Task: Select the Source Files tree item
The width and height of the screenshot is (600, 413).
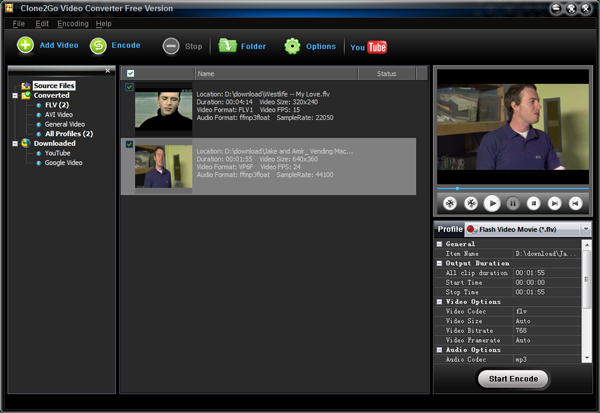Action: pyautogui.click(x=54, y=86)
